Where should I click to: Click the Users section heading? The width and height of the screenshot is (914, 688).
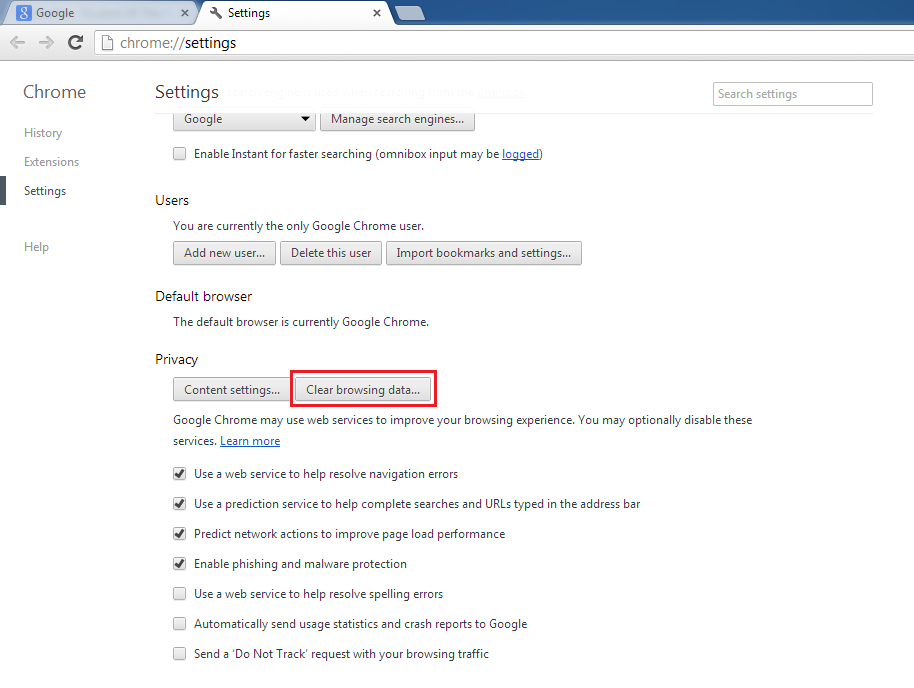pyautogui.click(x=172, y=200)
